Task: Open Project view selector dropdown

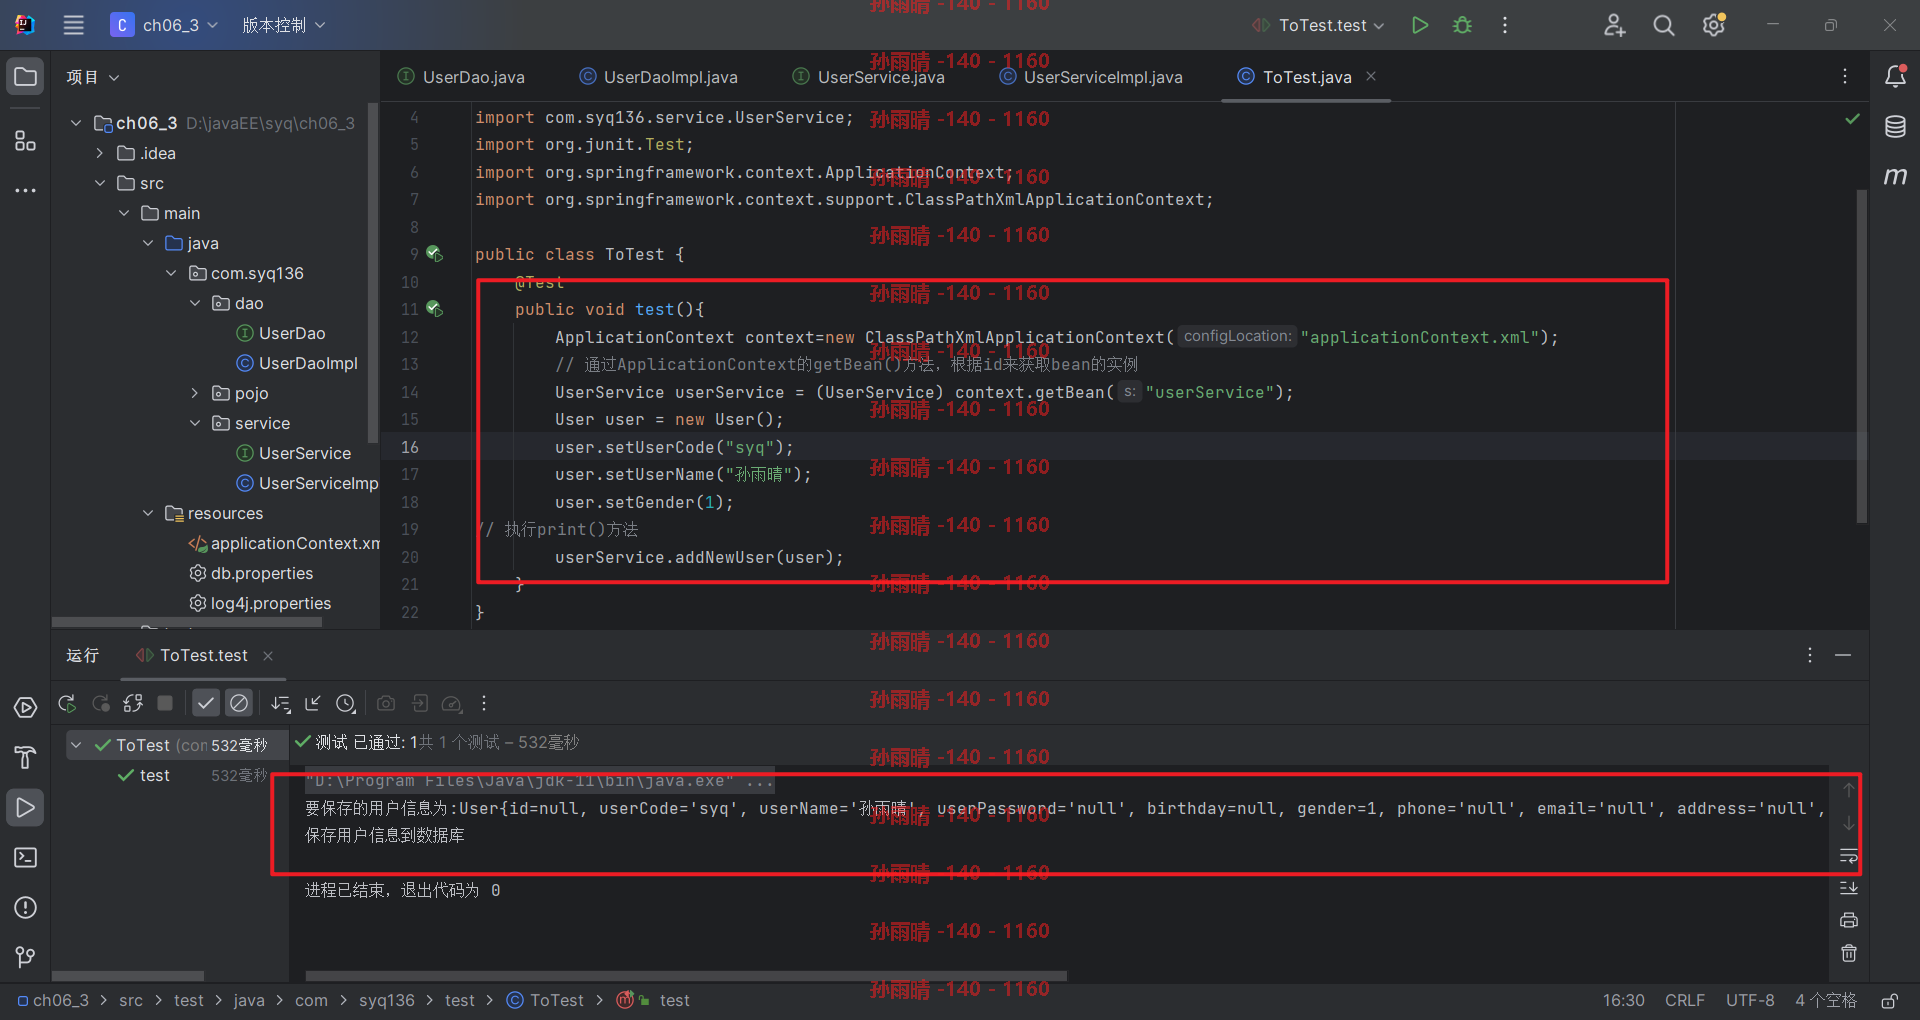Action: pyautogui.click(x=93, y=77)
